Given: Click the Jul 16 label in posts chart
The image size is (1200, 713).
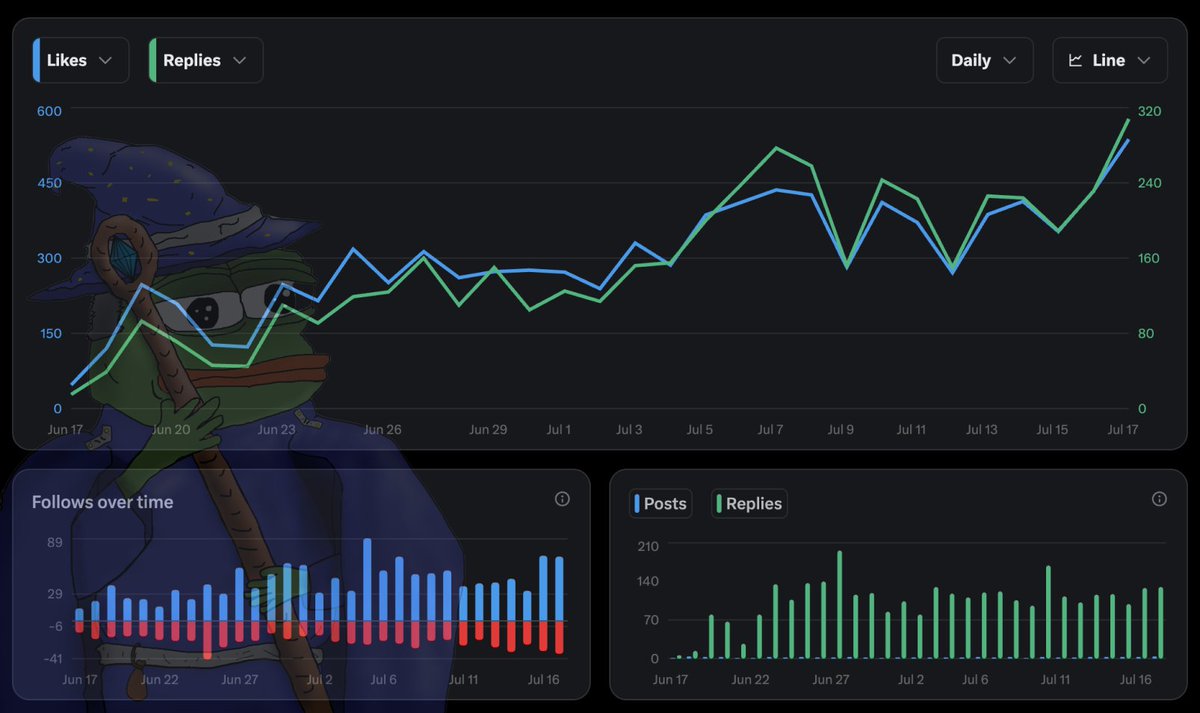Looking at the screenshot, I should (1137, 680).
